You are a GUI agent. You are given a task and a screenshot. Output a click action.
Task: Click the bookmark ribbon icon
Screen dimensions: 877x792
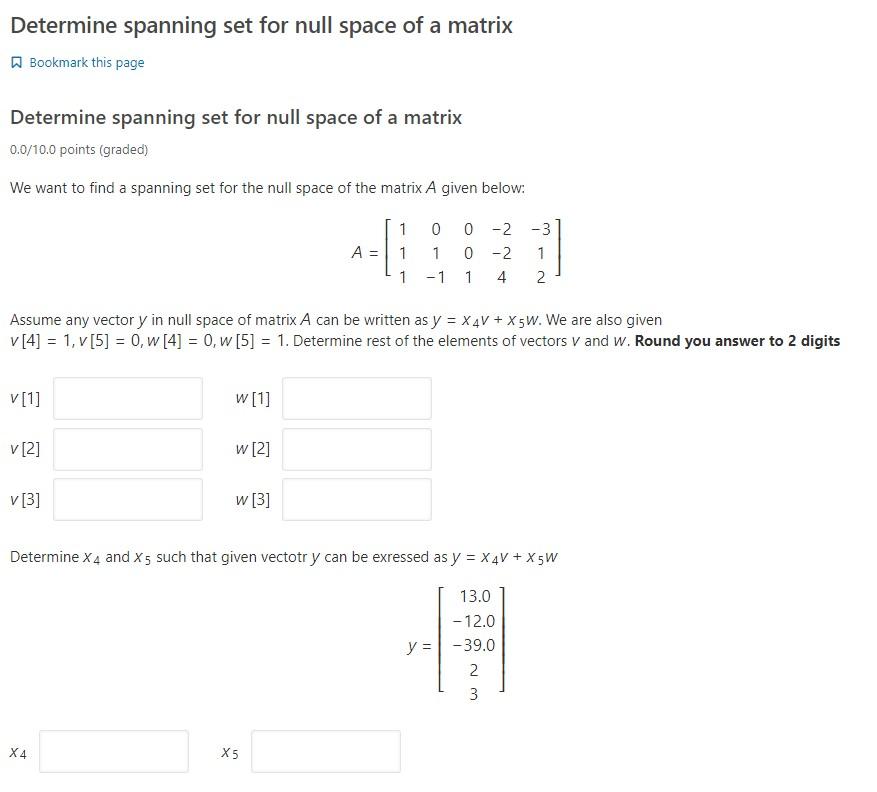16,62
